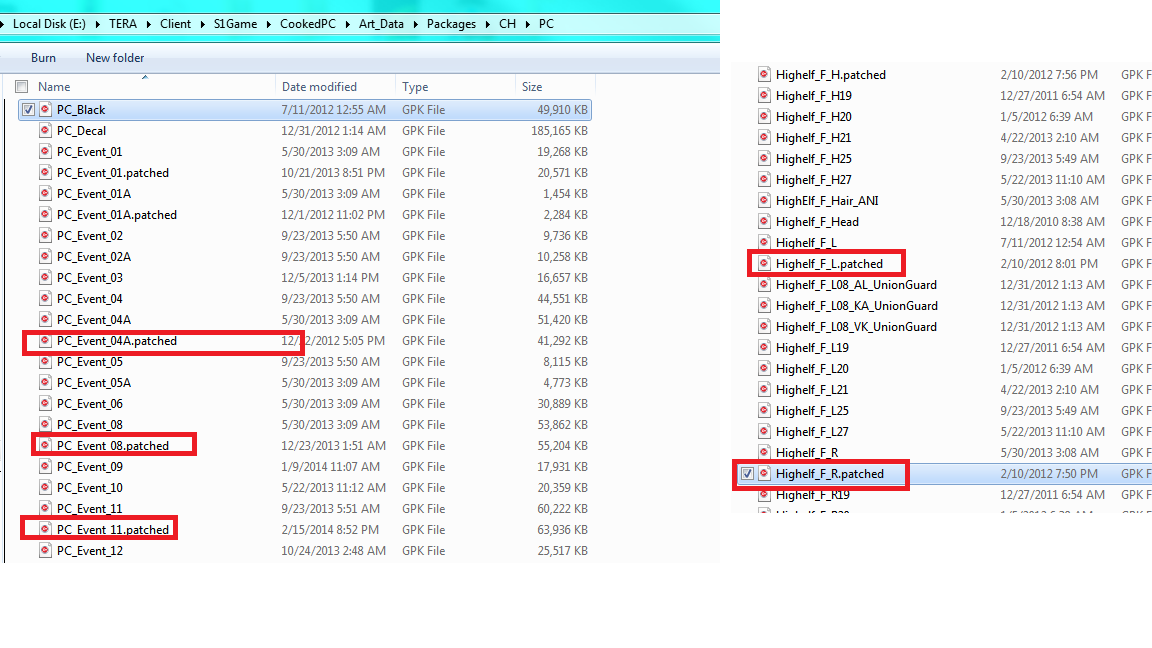1152x648 pixels.
Task: Toggle the select-all checkbox in header
Action: (22, 87)
